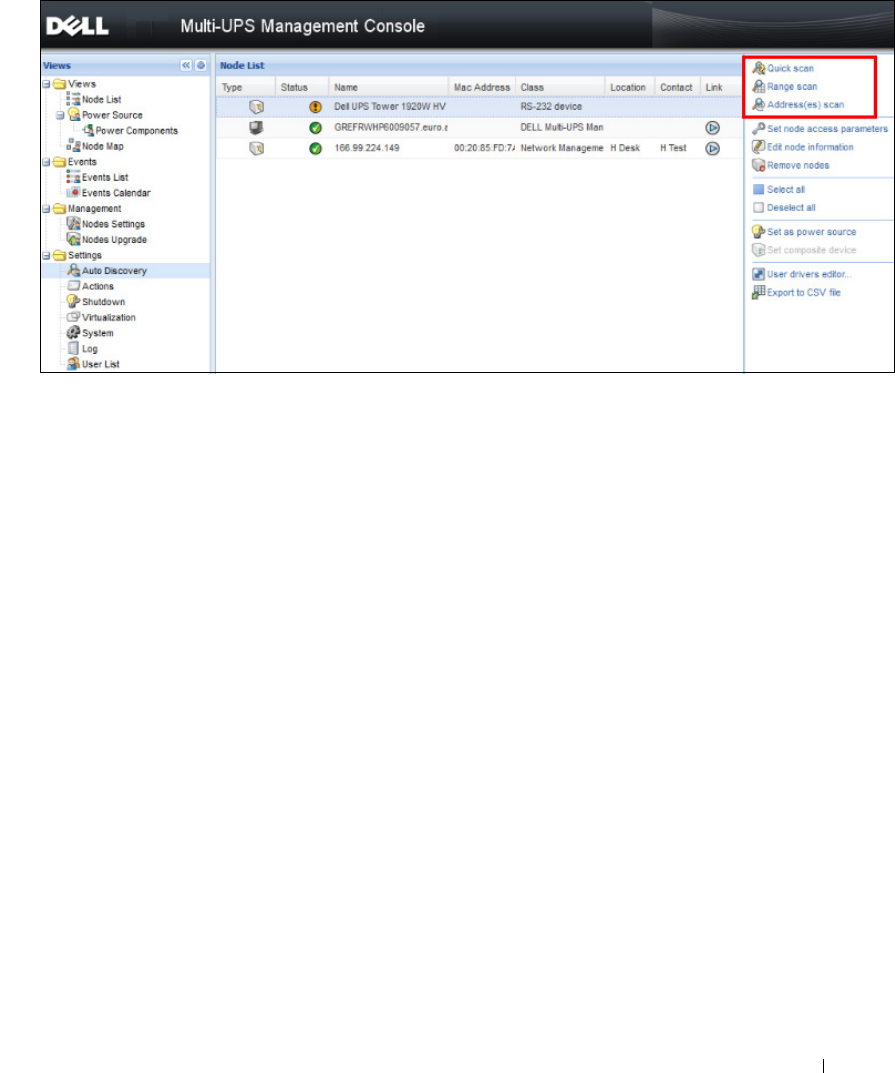Click the round button beside the collapse arrows
895x1073 pixels.
click(x=200, y=66)
